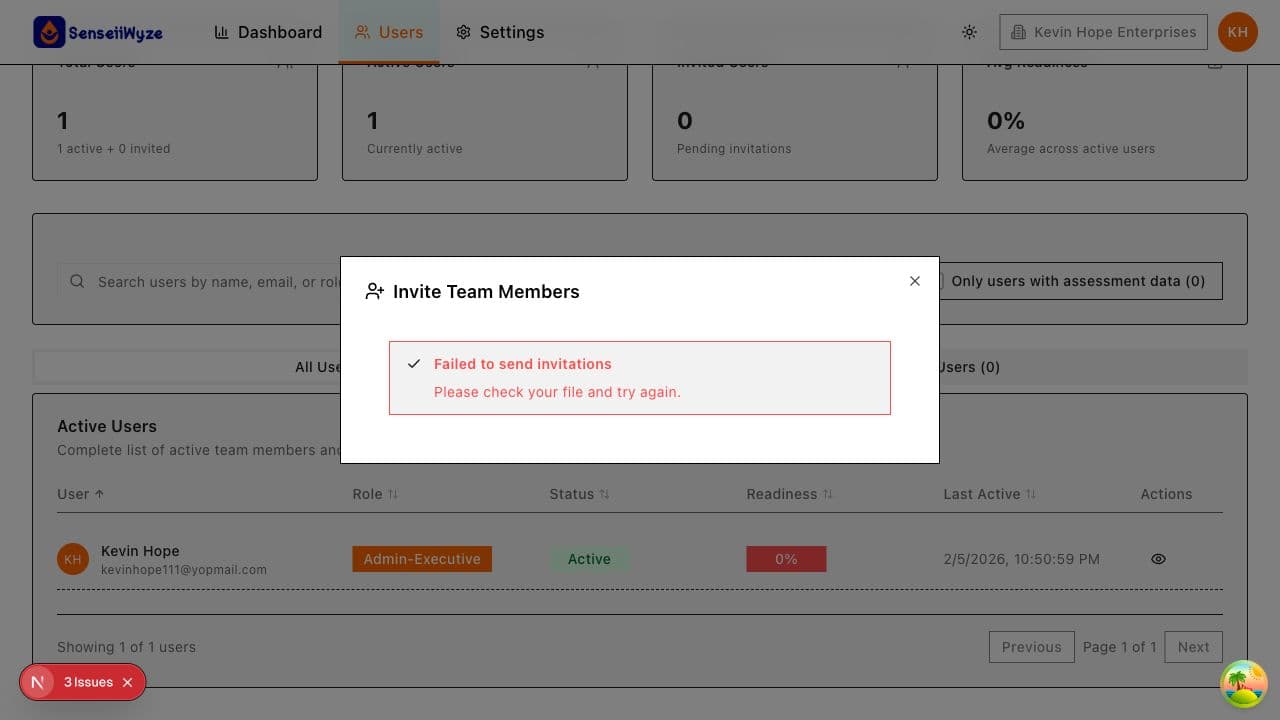Click the gear icon next to Settings

(x=463, y=32)
